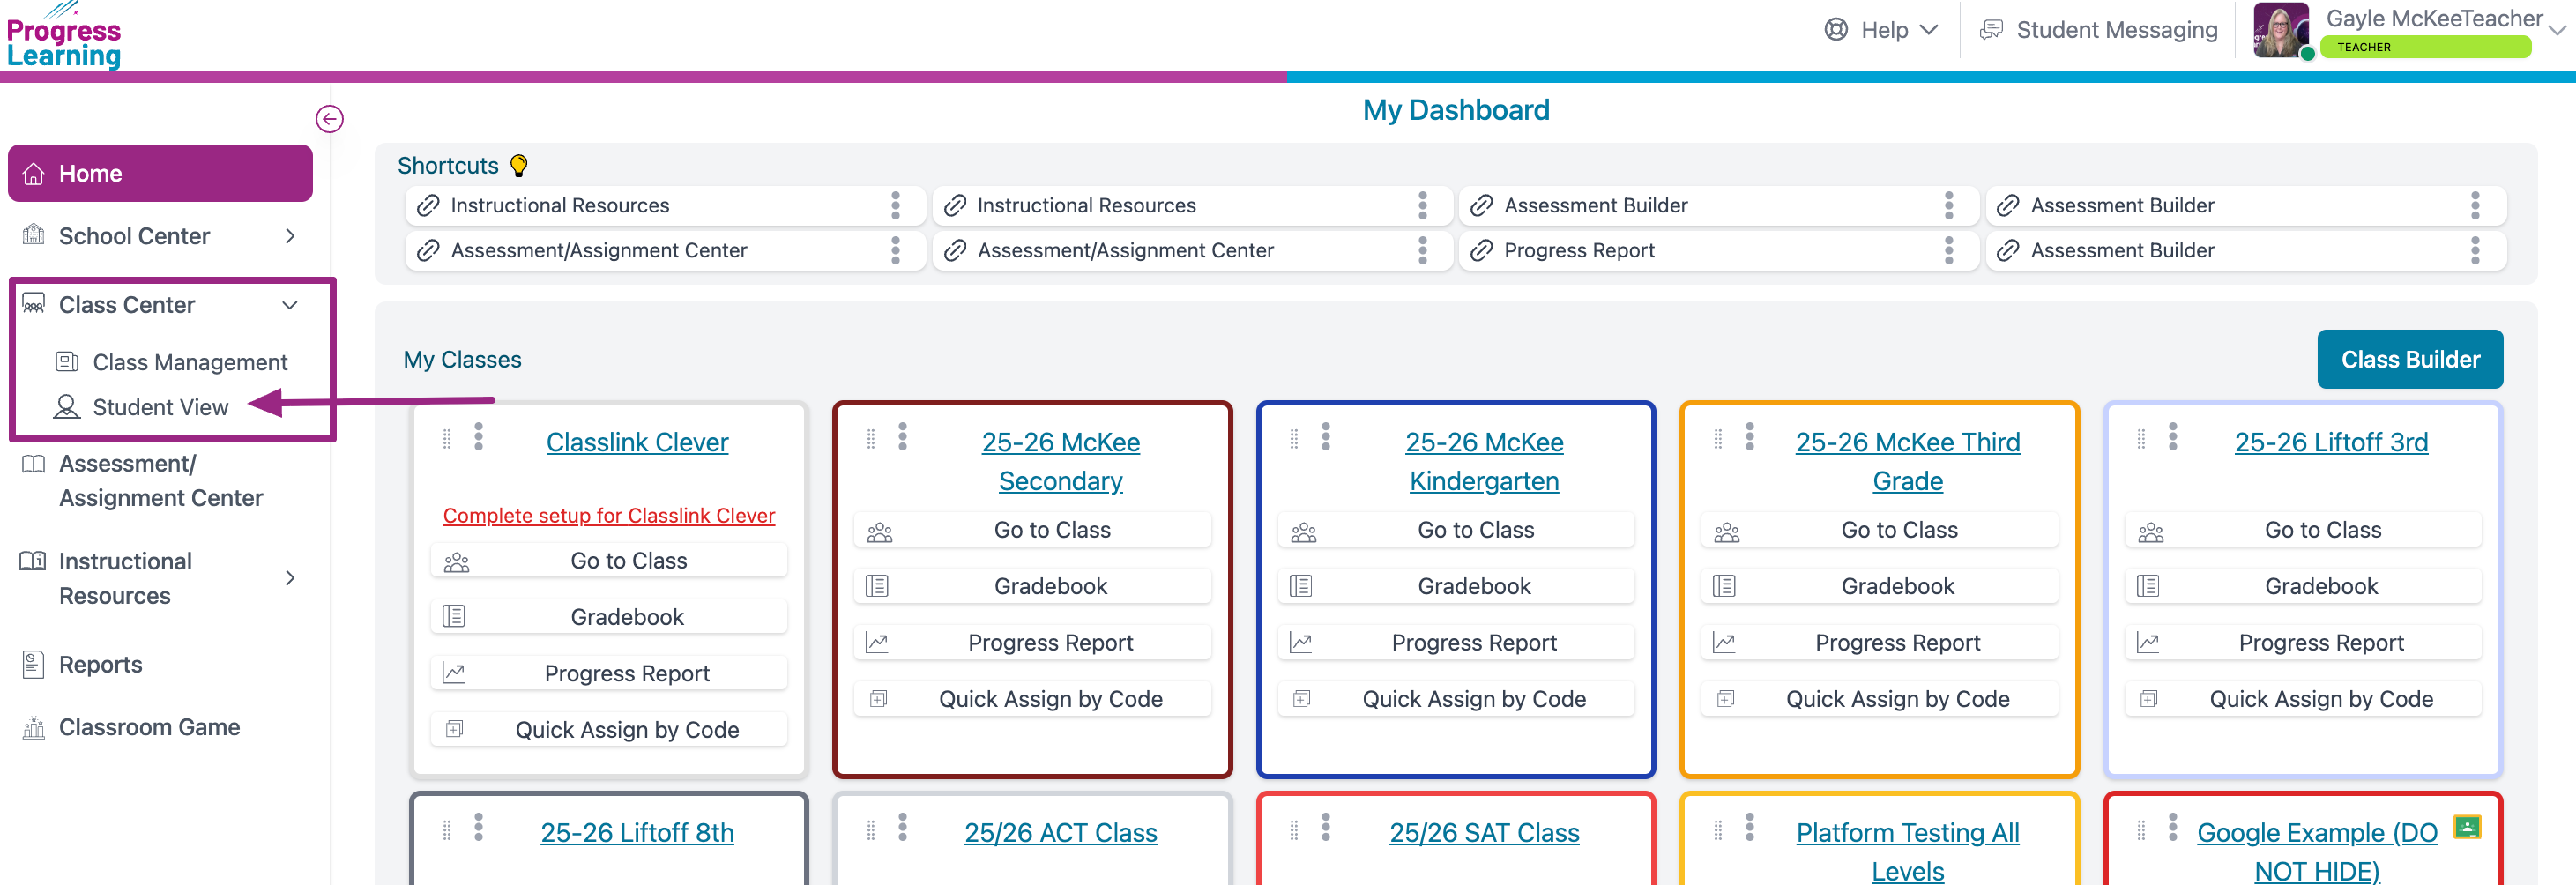Open Quick Assign by Code for Classlink Clever

(609, 730)
